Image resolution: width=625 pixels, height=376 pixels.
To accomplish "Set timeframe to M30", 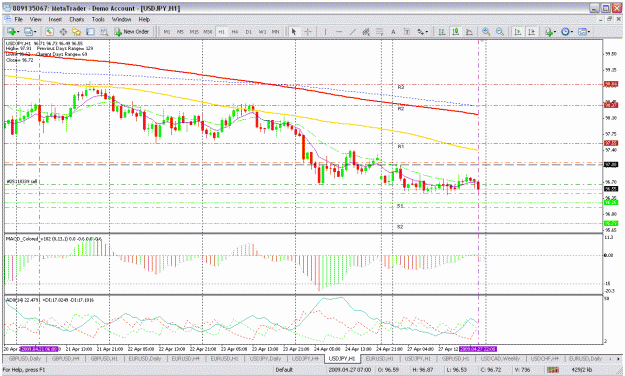I will click(x=207, y=31).
